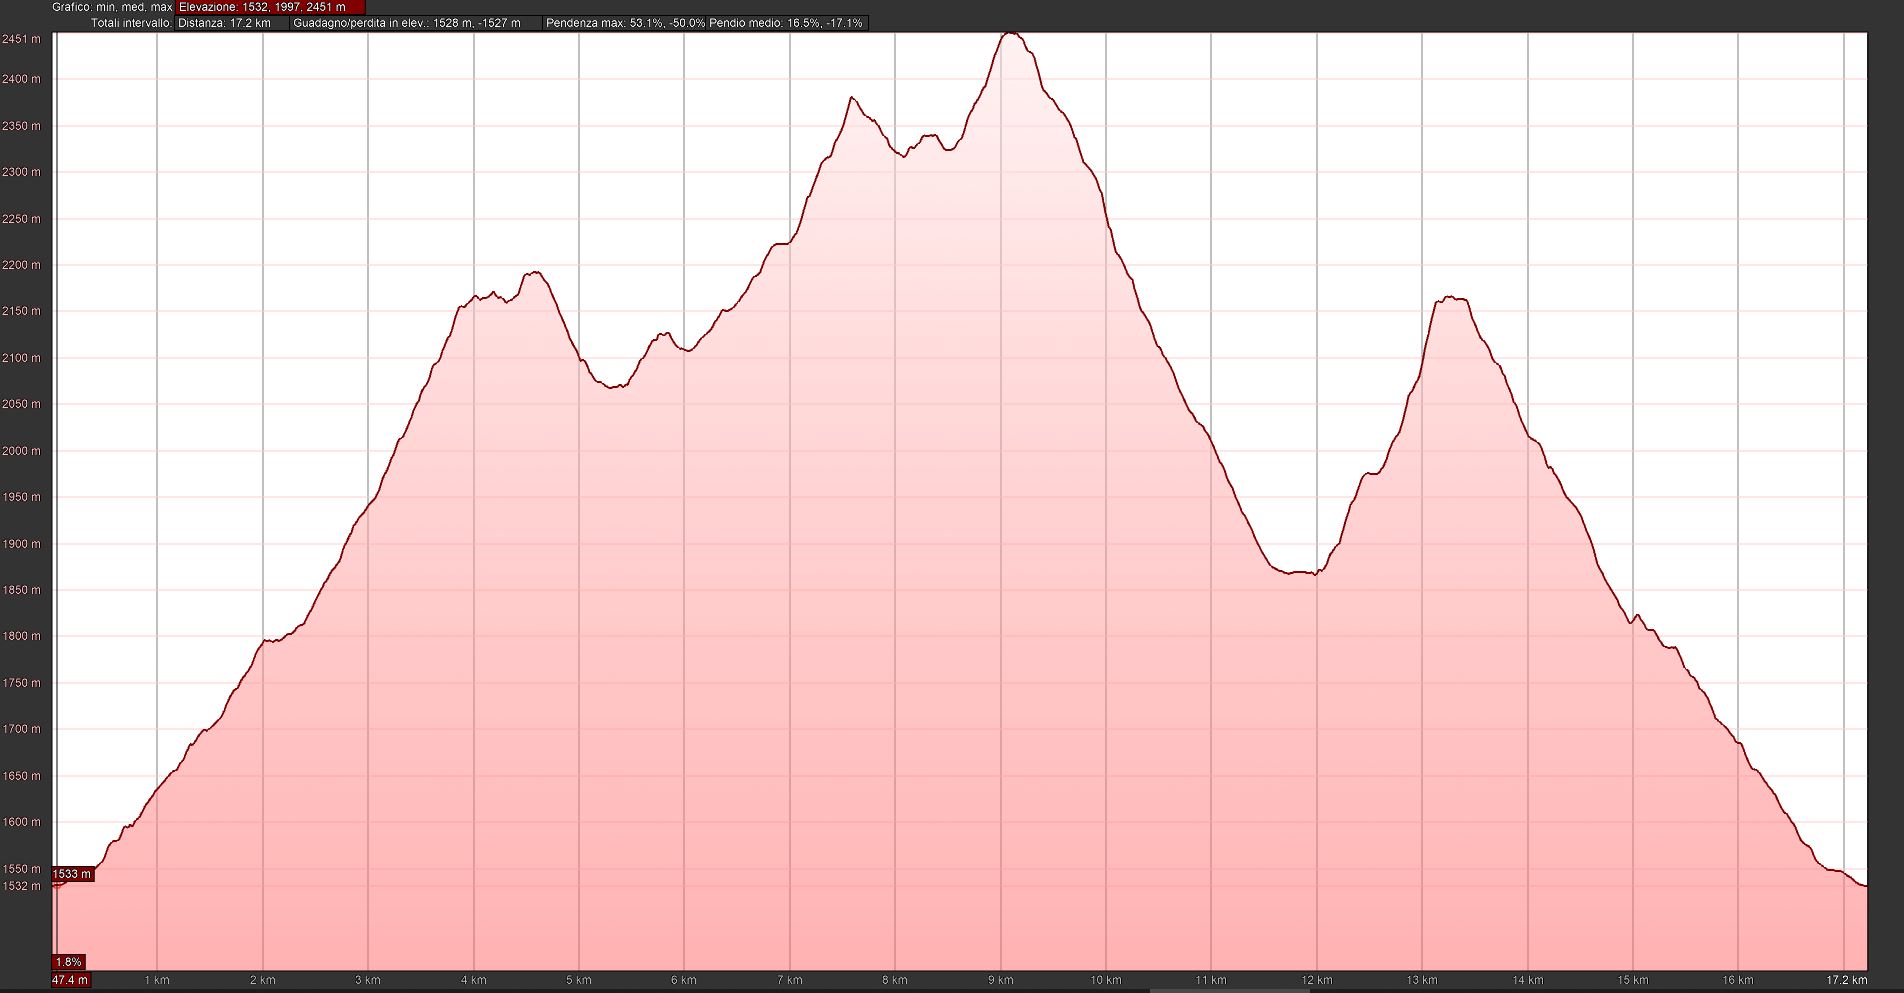Click the 1532 m minimum elevation axis label
Viewport: 1904px width, 993px height.
pos(21,886)
